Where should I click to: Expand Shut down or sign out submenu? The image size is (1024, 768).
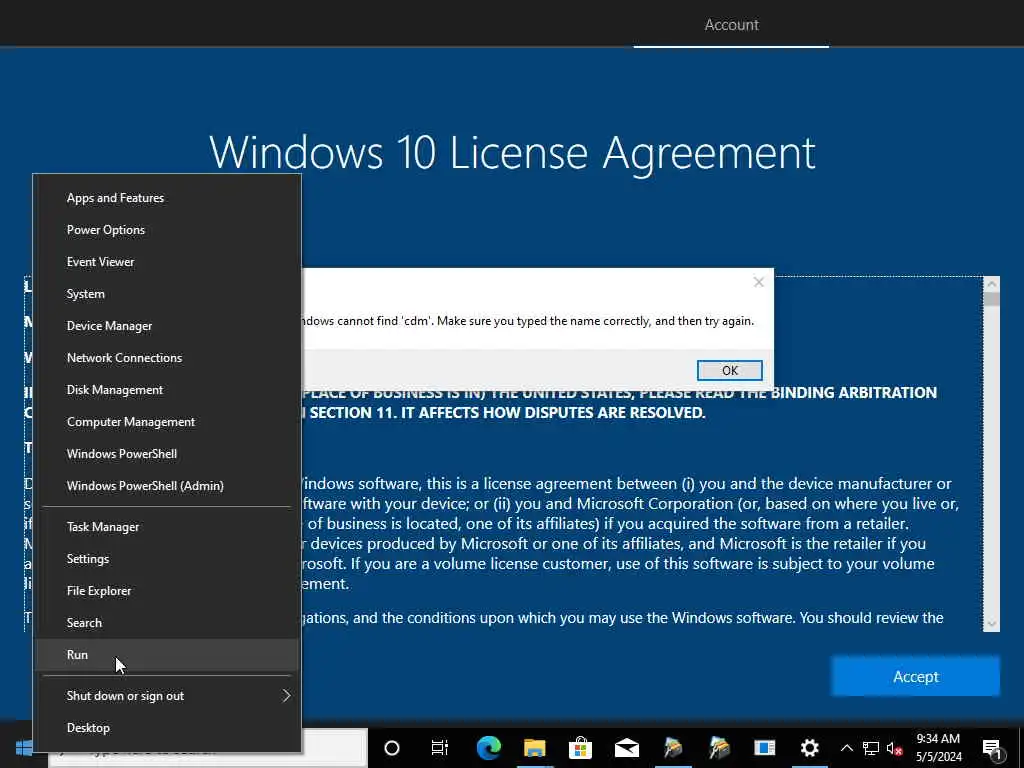pyautogui.click(x=167, y=696)
